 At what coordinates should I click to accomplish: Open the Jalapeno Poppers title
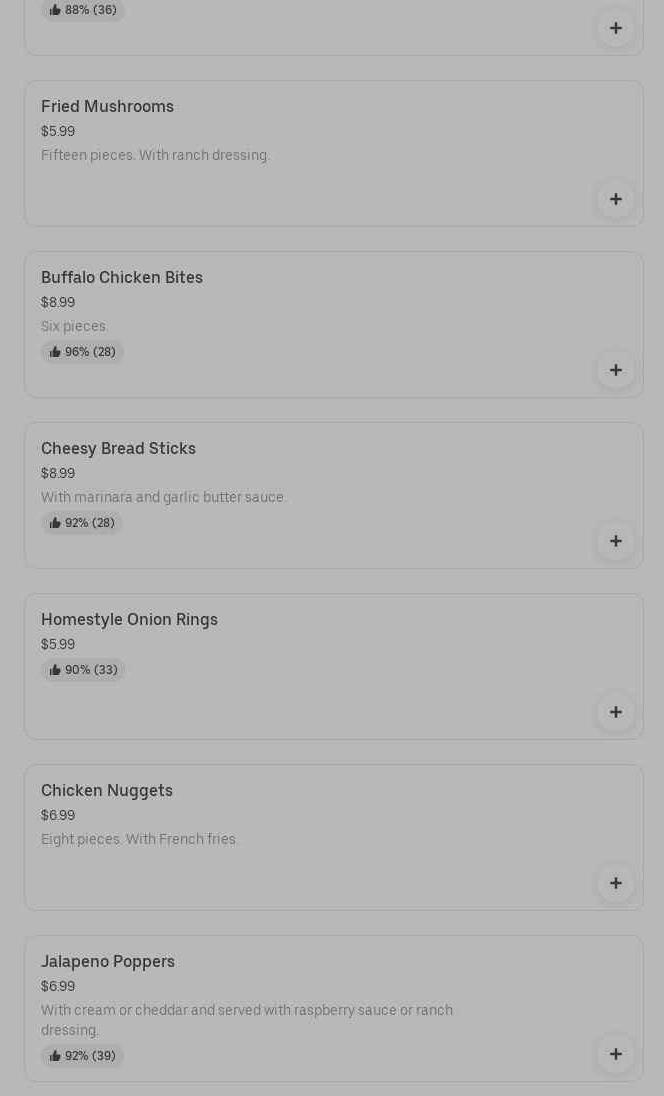pos(108,961)
